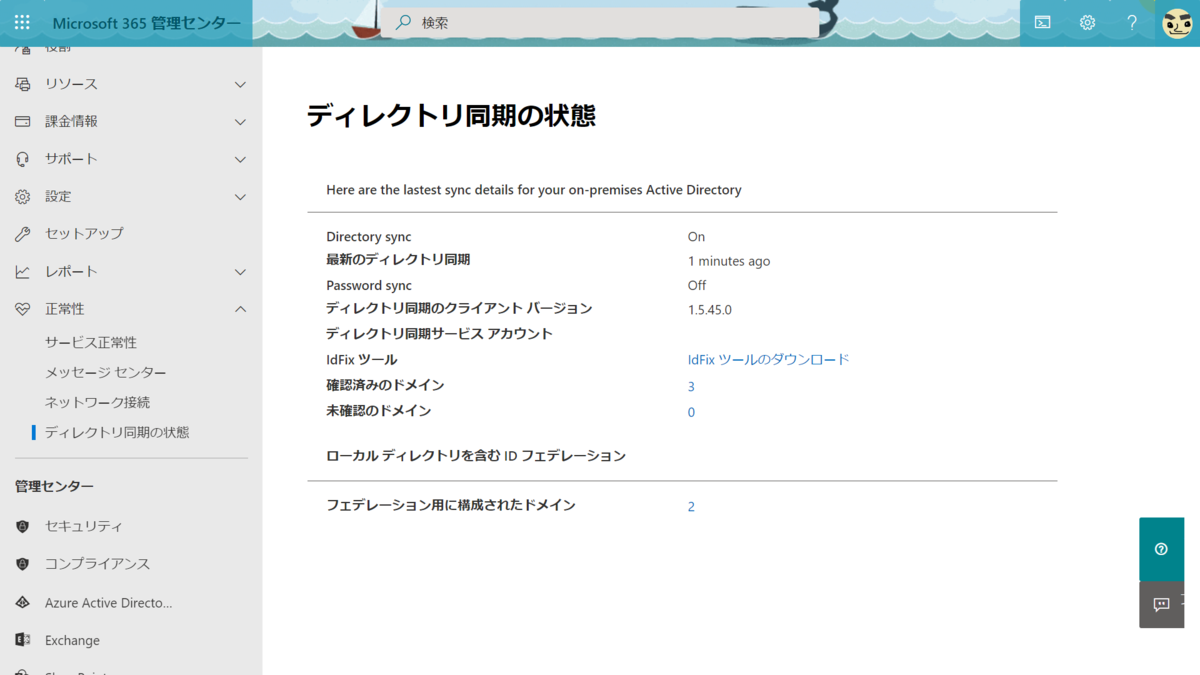
Task: Open the help question mark icon
Action: coord(1132,22)
